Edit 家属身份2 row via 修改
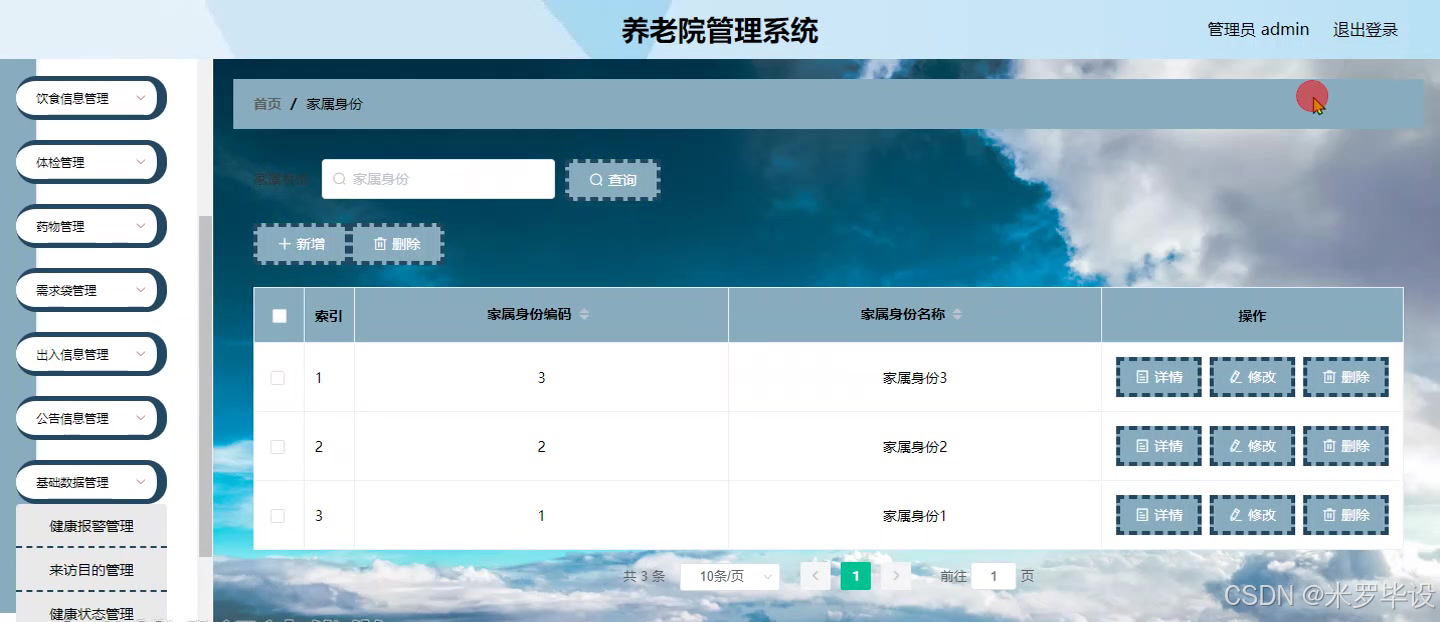 1252,446
